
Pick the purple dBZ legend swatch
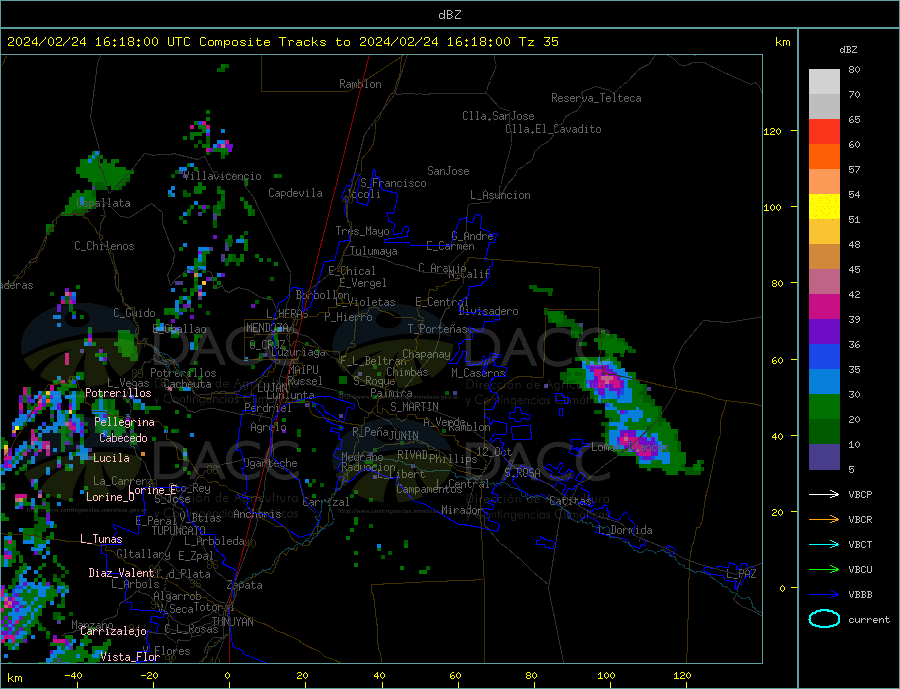coord(824,332)
